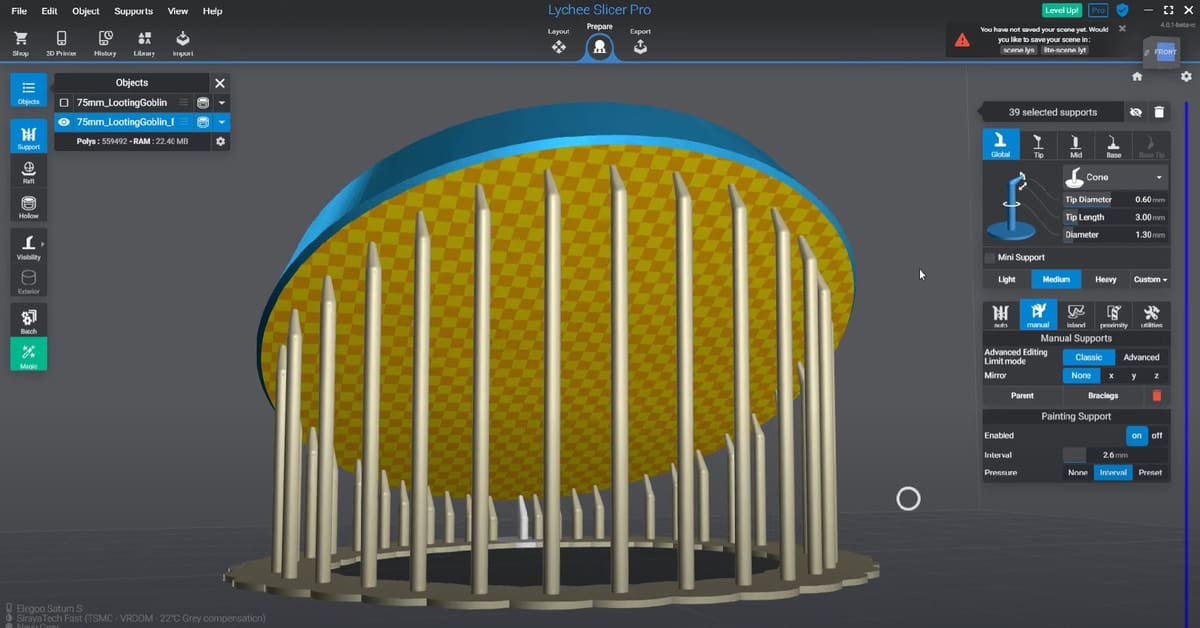The image size is (1200, 628).
Task: Adjust the Tip Diameter slider
Action: (x=1115, y=200)
